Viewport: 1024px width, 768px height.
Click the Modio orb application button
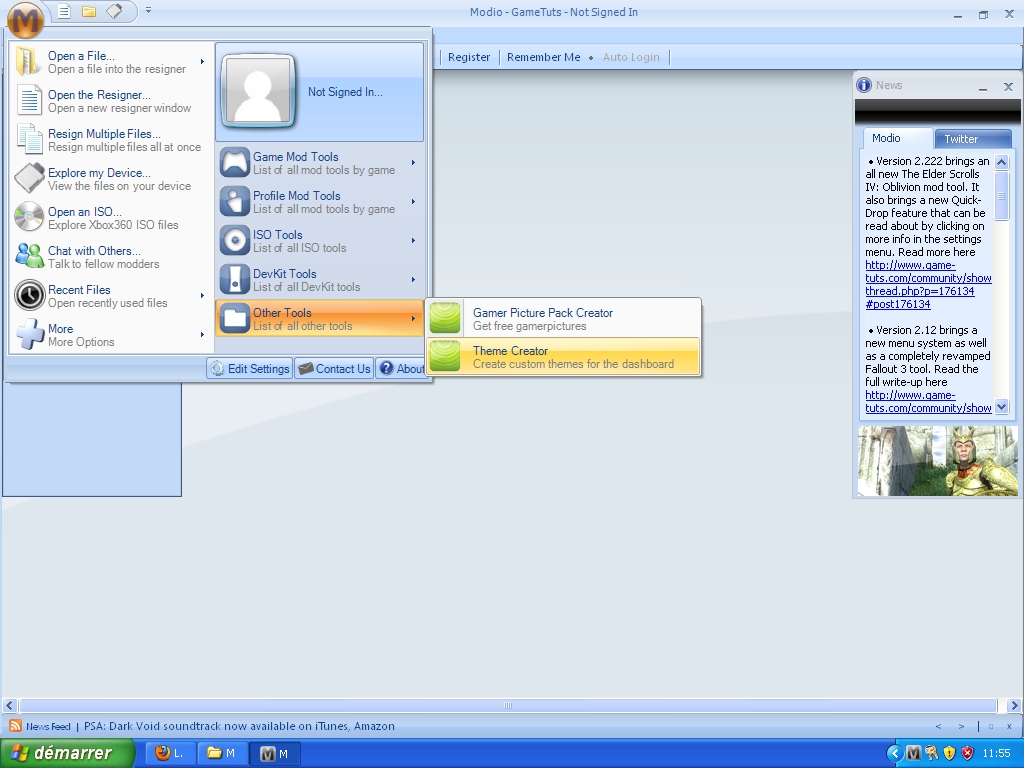click(x=25, y=19)
